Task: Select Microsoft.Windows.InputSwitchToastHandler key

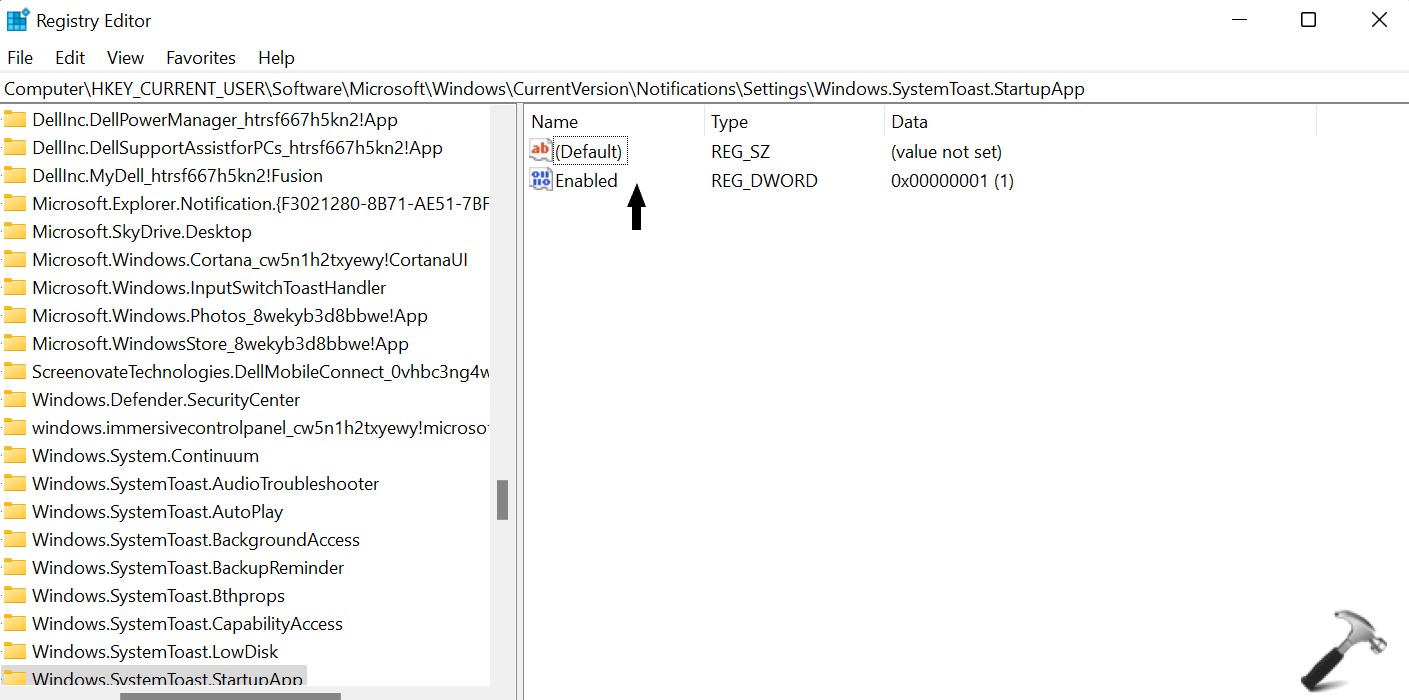Action: pyautogui.click(x=209, y=288)
